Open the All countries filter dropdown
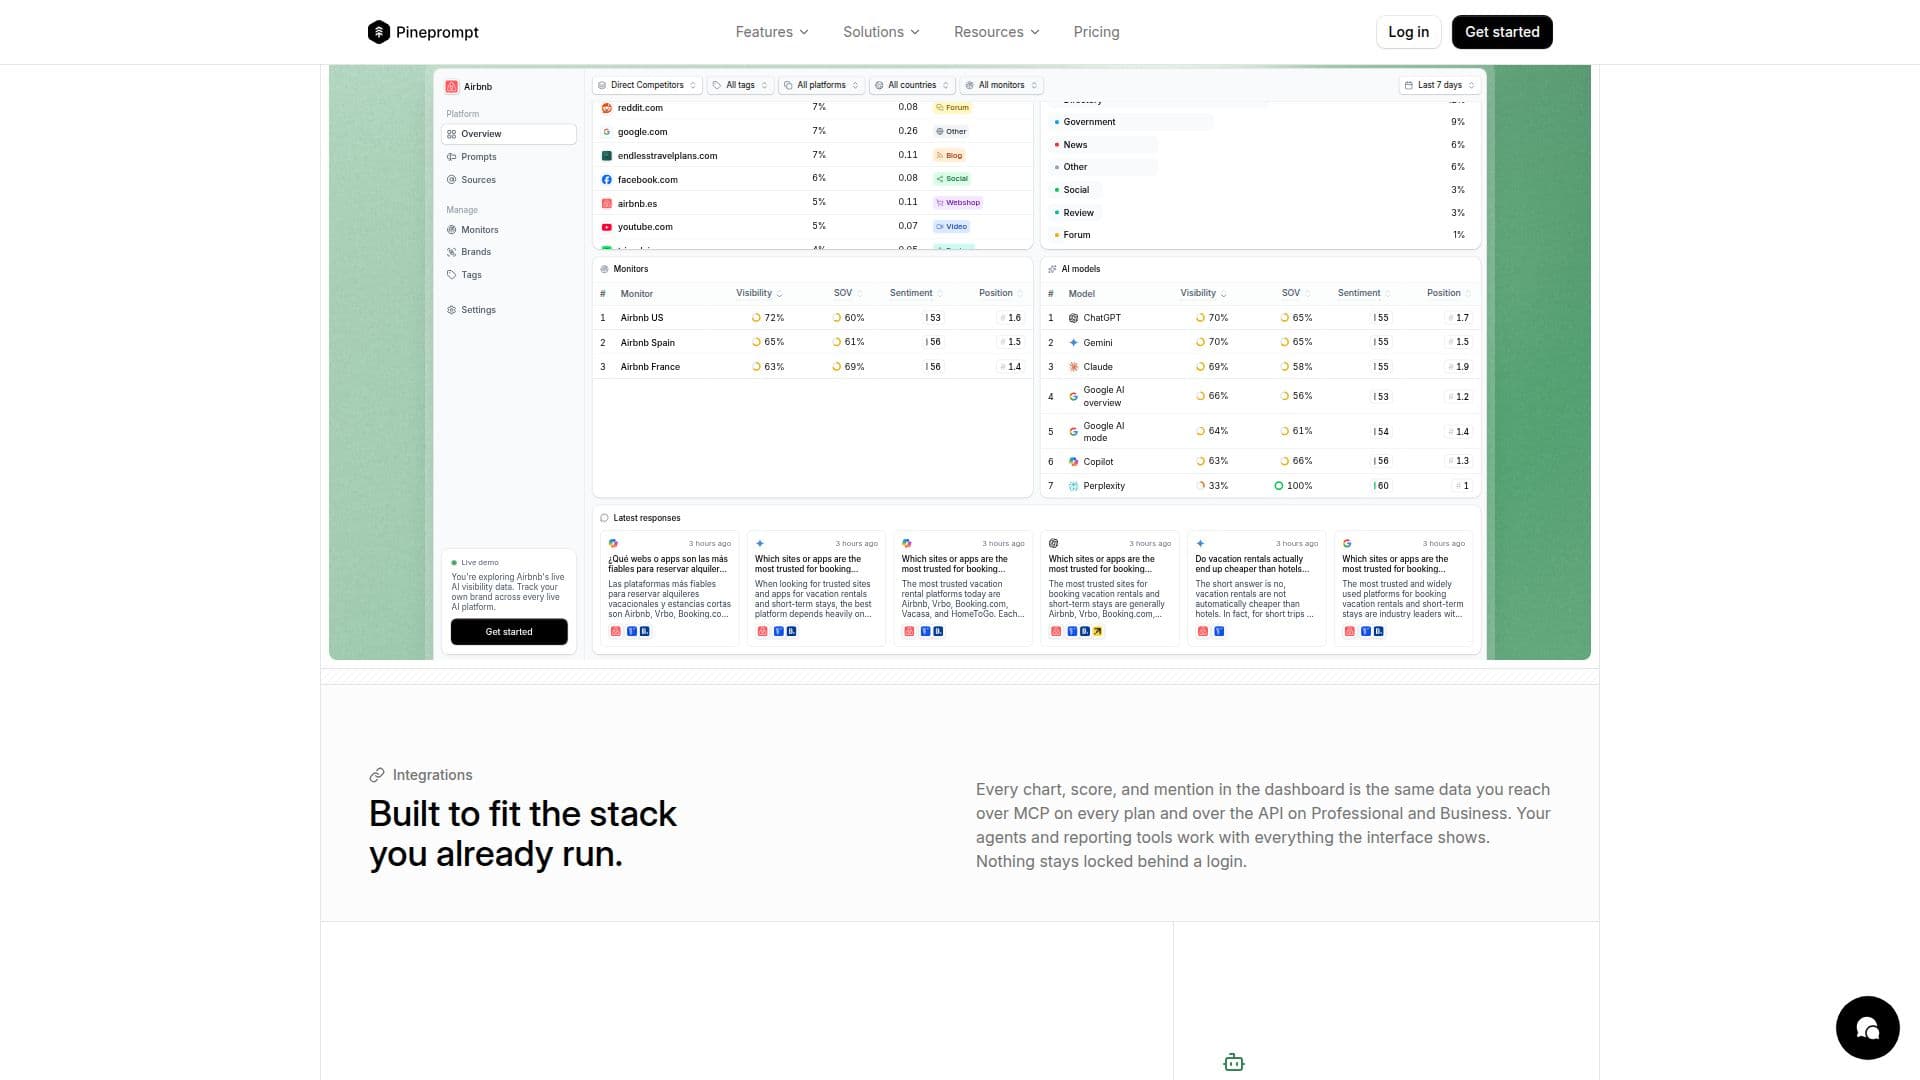 (912, 85)
